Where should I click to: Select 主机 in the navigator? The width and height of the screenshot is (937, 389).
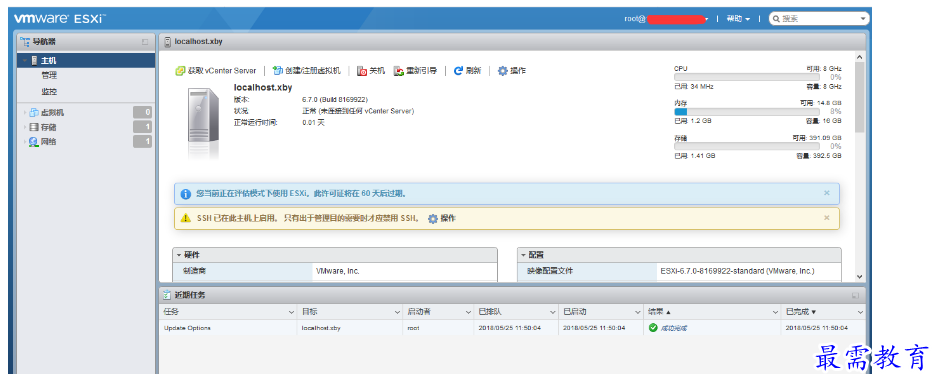pyautogui.click(x=87, y=60)
